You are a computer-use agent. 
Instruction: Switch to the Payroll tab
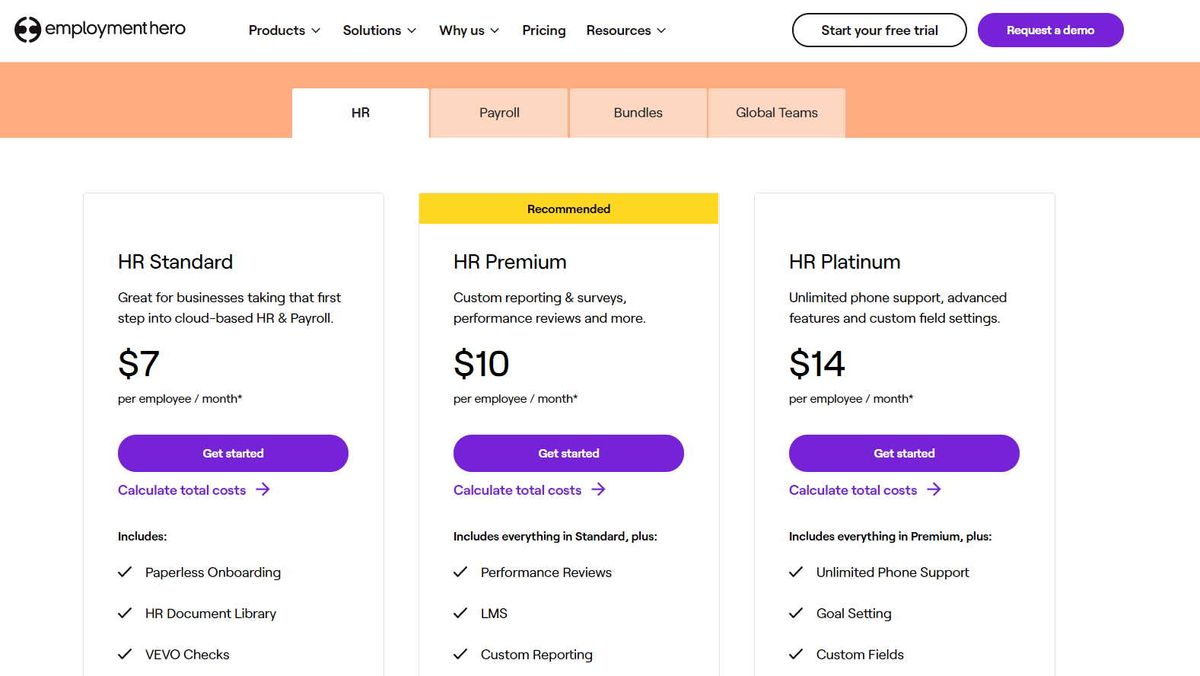click(498, 112)
